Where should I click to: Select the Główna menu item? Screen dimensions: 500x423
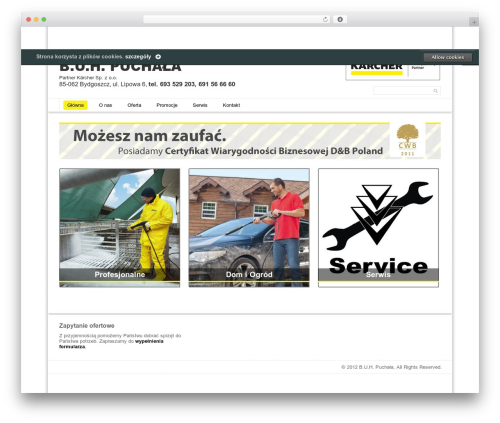tap(75, 105)
